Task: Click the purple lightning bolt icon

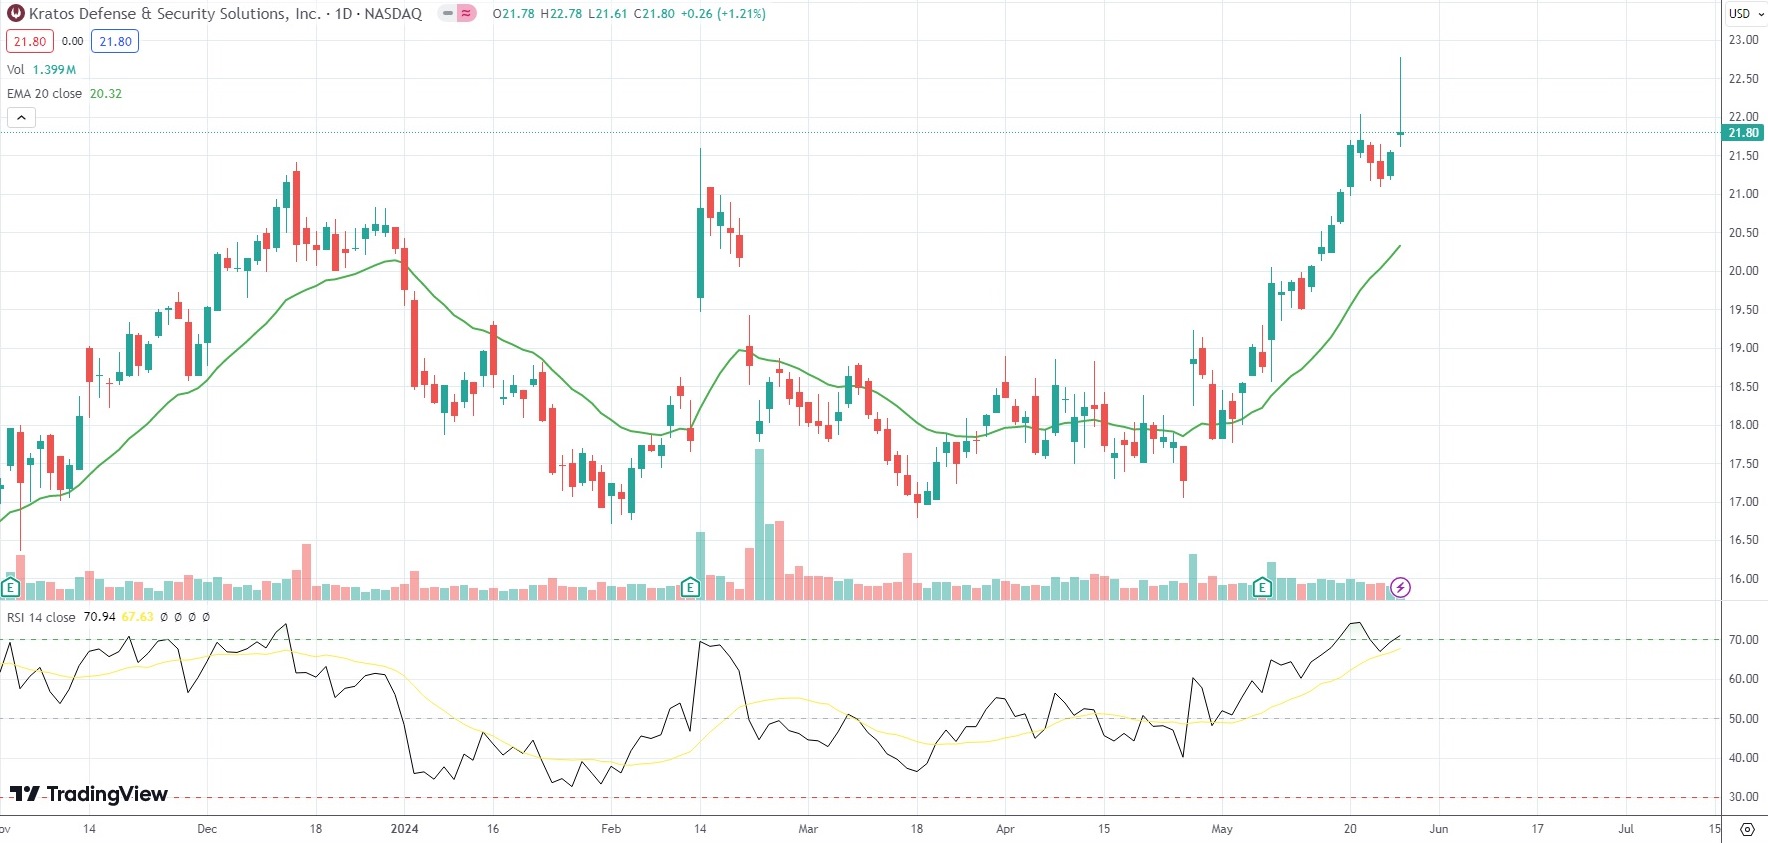Action: click(1401, 587)
